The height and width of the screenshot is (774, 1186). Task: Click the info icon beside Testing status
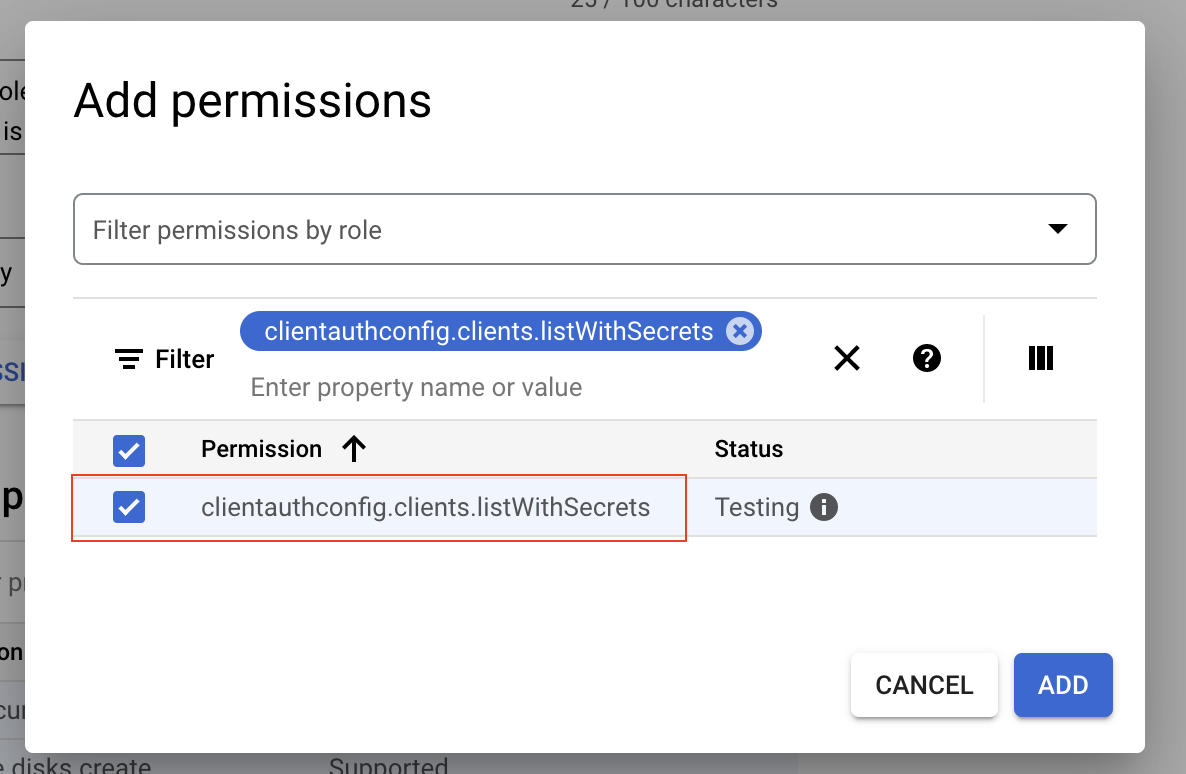pos(823,507)
